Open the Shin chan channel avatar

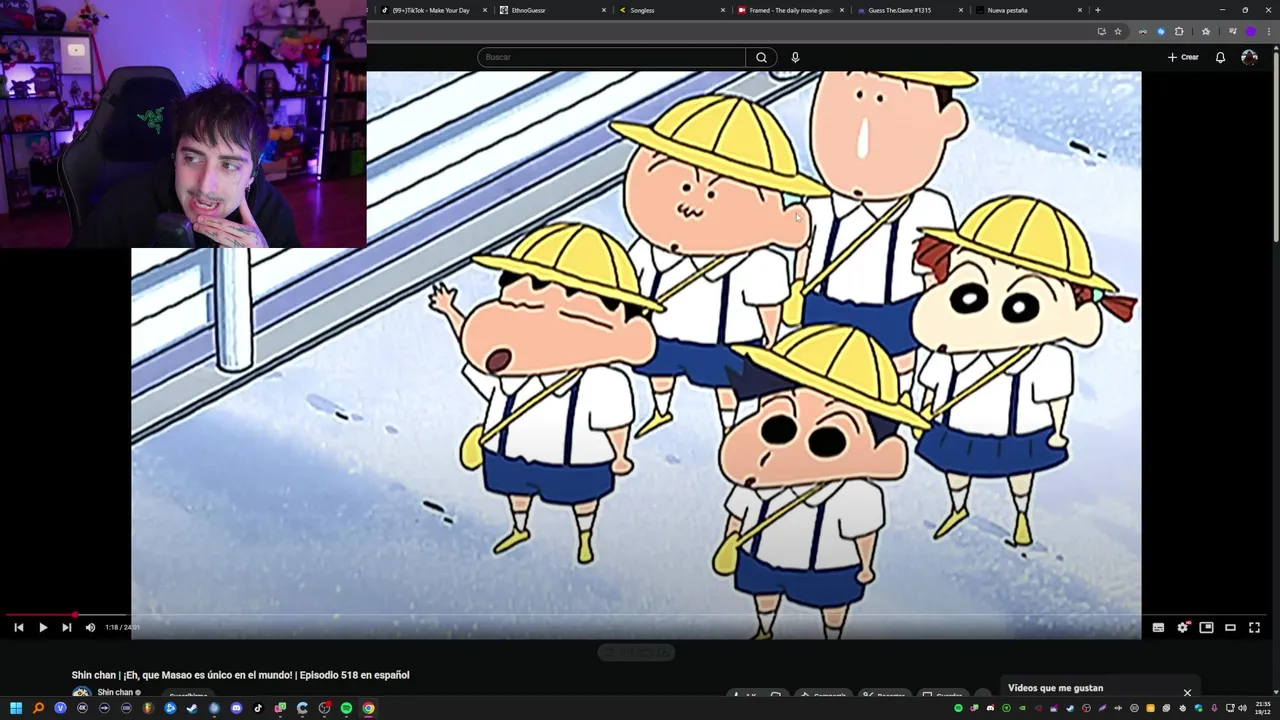pyautogui.click(x=81, y=693)
